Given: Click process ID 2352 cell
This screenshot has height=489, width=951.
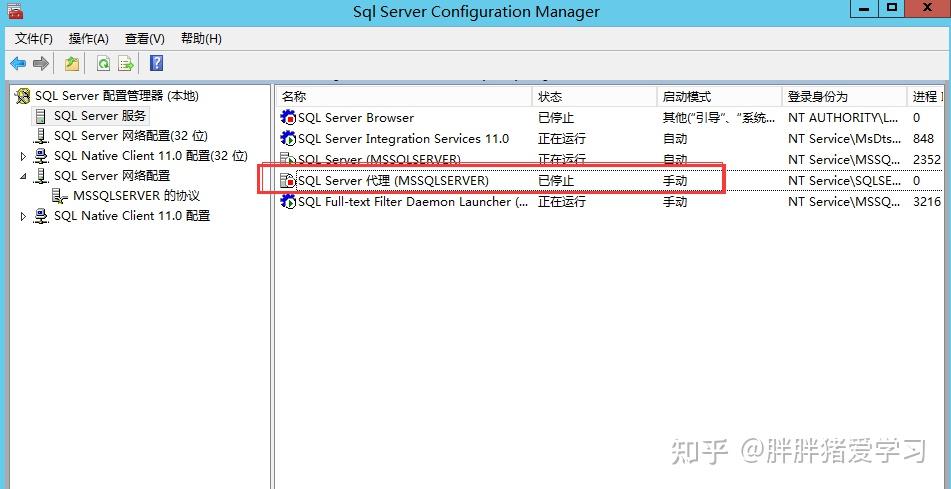Looking at the screenshot, I should pos(927,160).
